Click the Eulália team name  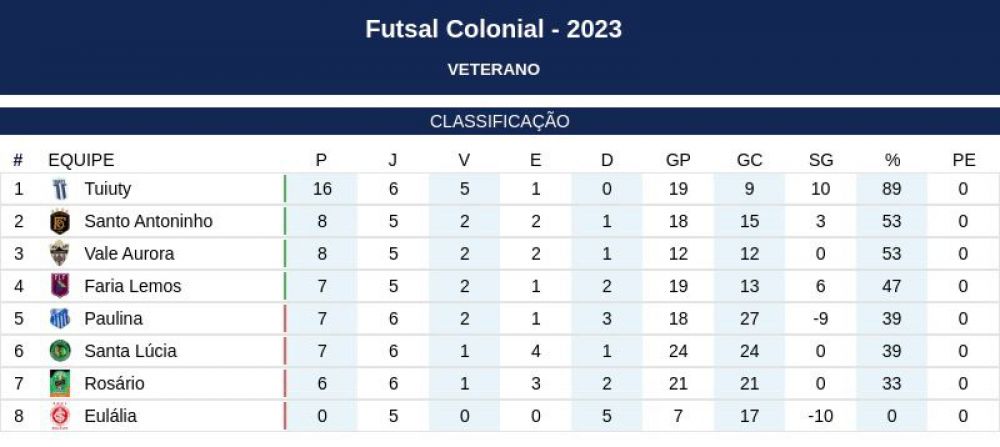pyautogui.click(x=110, y=416)
